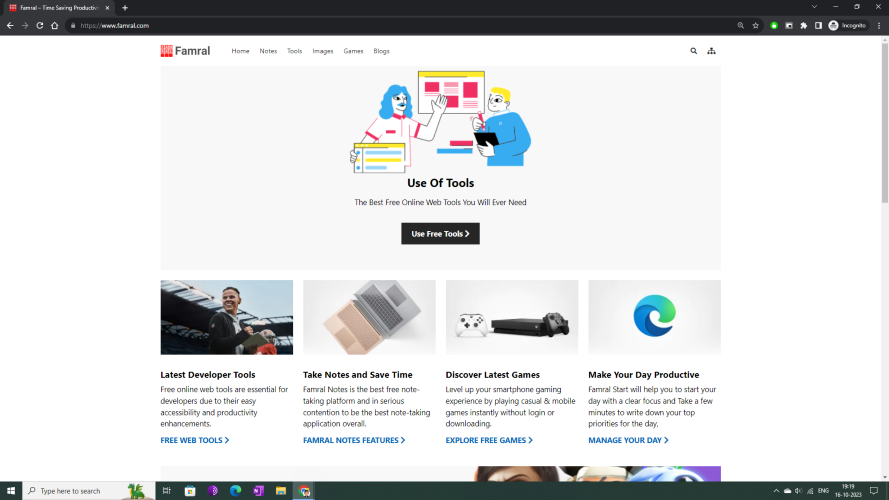Viewport: 889px width, 500px height.
Task: Launch Microsoft Store from taskbar
Action: pyautogui.click(x=190, y=491)
